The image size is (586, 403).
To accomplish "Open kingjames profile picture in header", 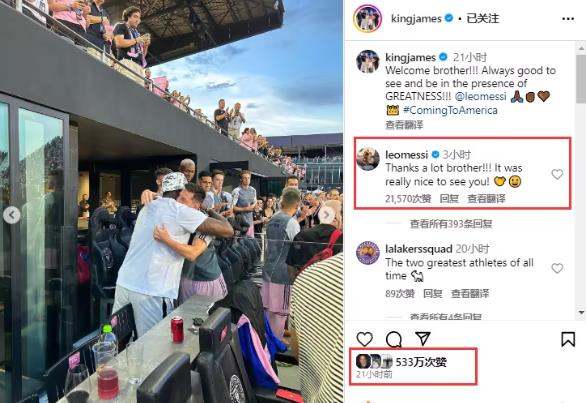I will coord(367,18).
